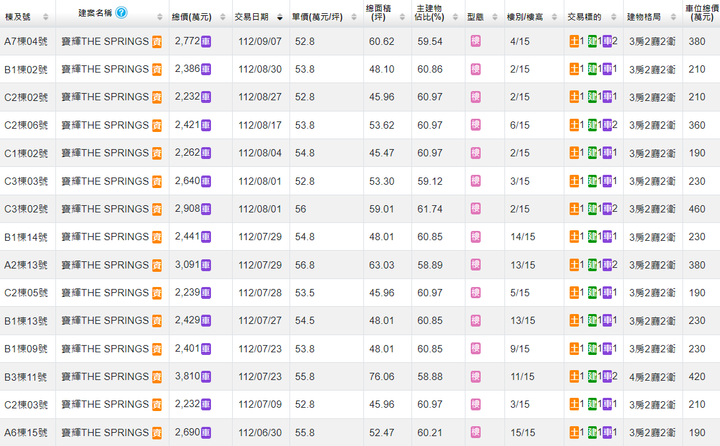Open the help icon beside 建案名稱
Image resolution: width=720 pixels, height=446 pixels.
(x=121, y=12)
